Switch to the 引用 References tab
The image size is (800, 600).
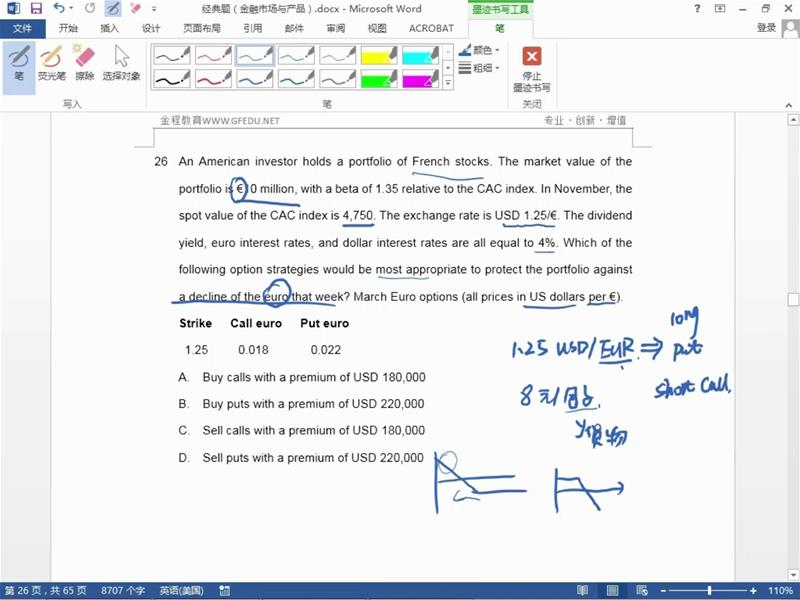coord(253,29)
